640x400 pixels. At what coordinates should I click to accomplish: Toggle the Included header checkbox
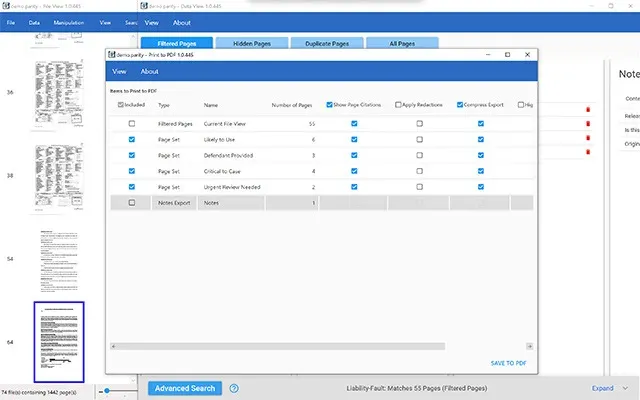pyautogui.click(x=120, y=105)
